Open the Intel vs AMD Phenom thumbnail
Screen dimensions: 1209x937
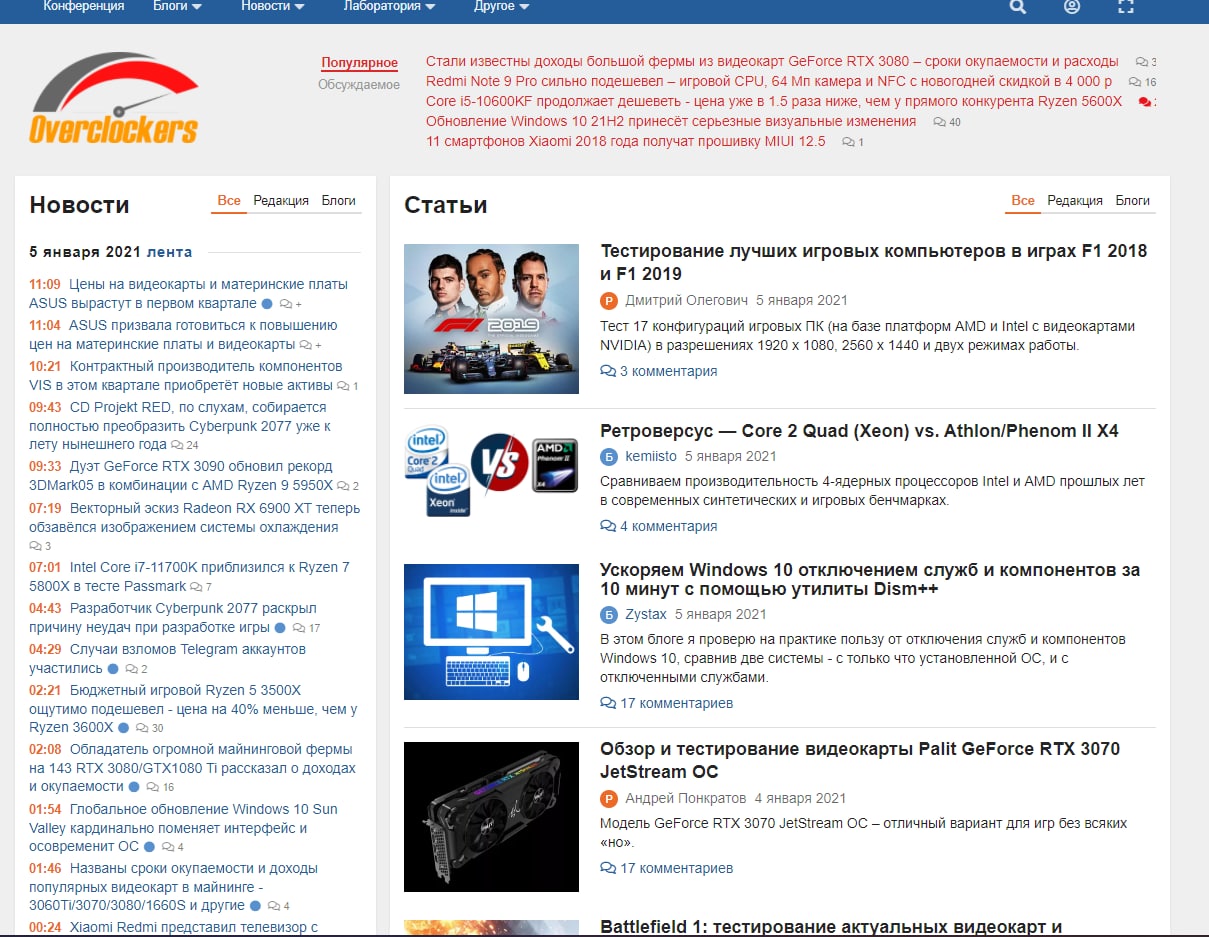(x=491, y=471)
